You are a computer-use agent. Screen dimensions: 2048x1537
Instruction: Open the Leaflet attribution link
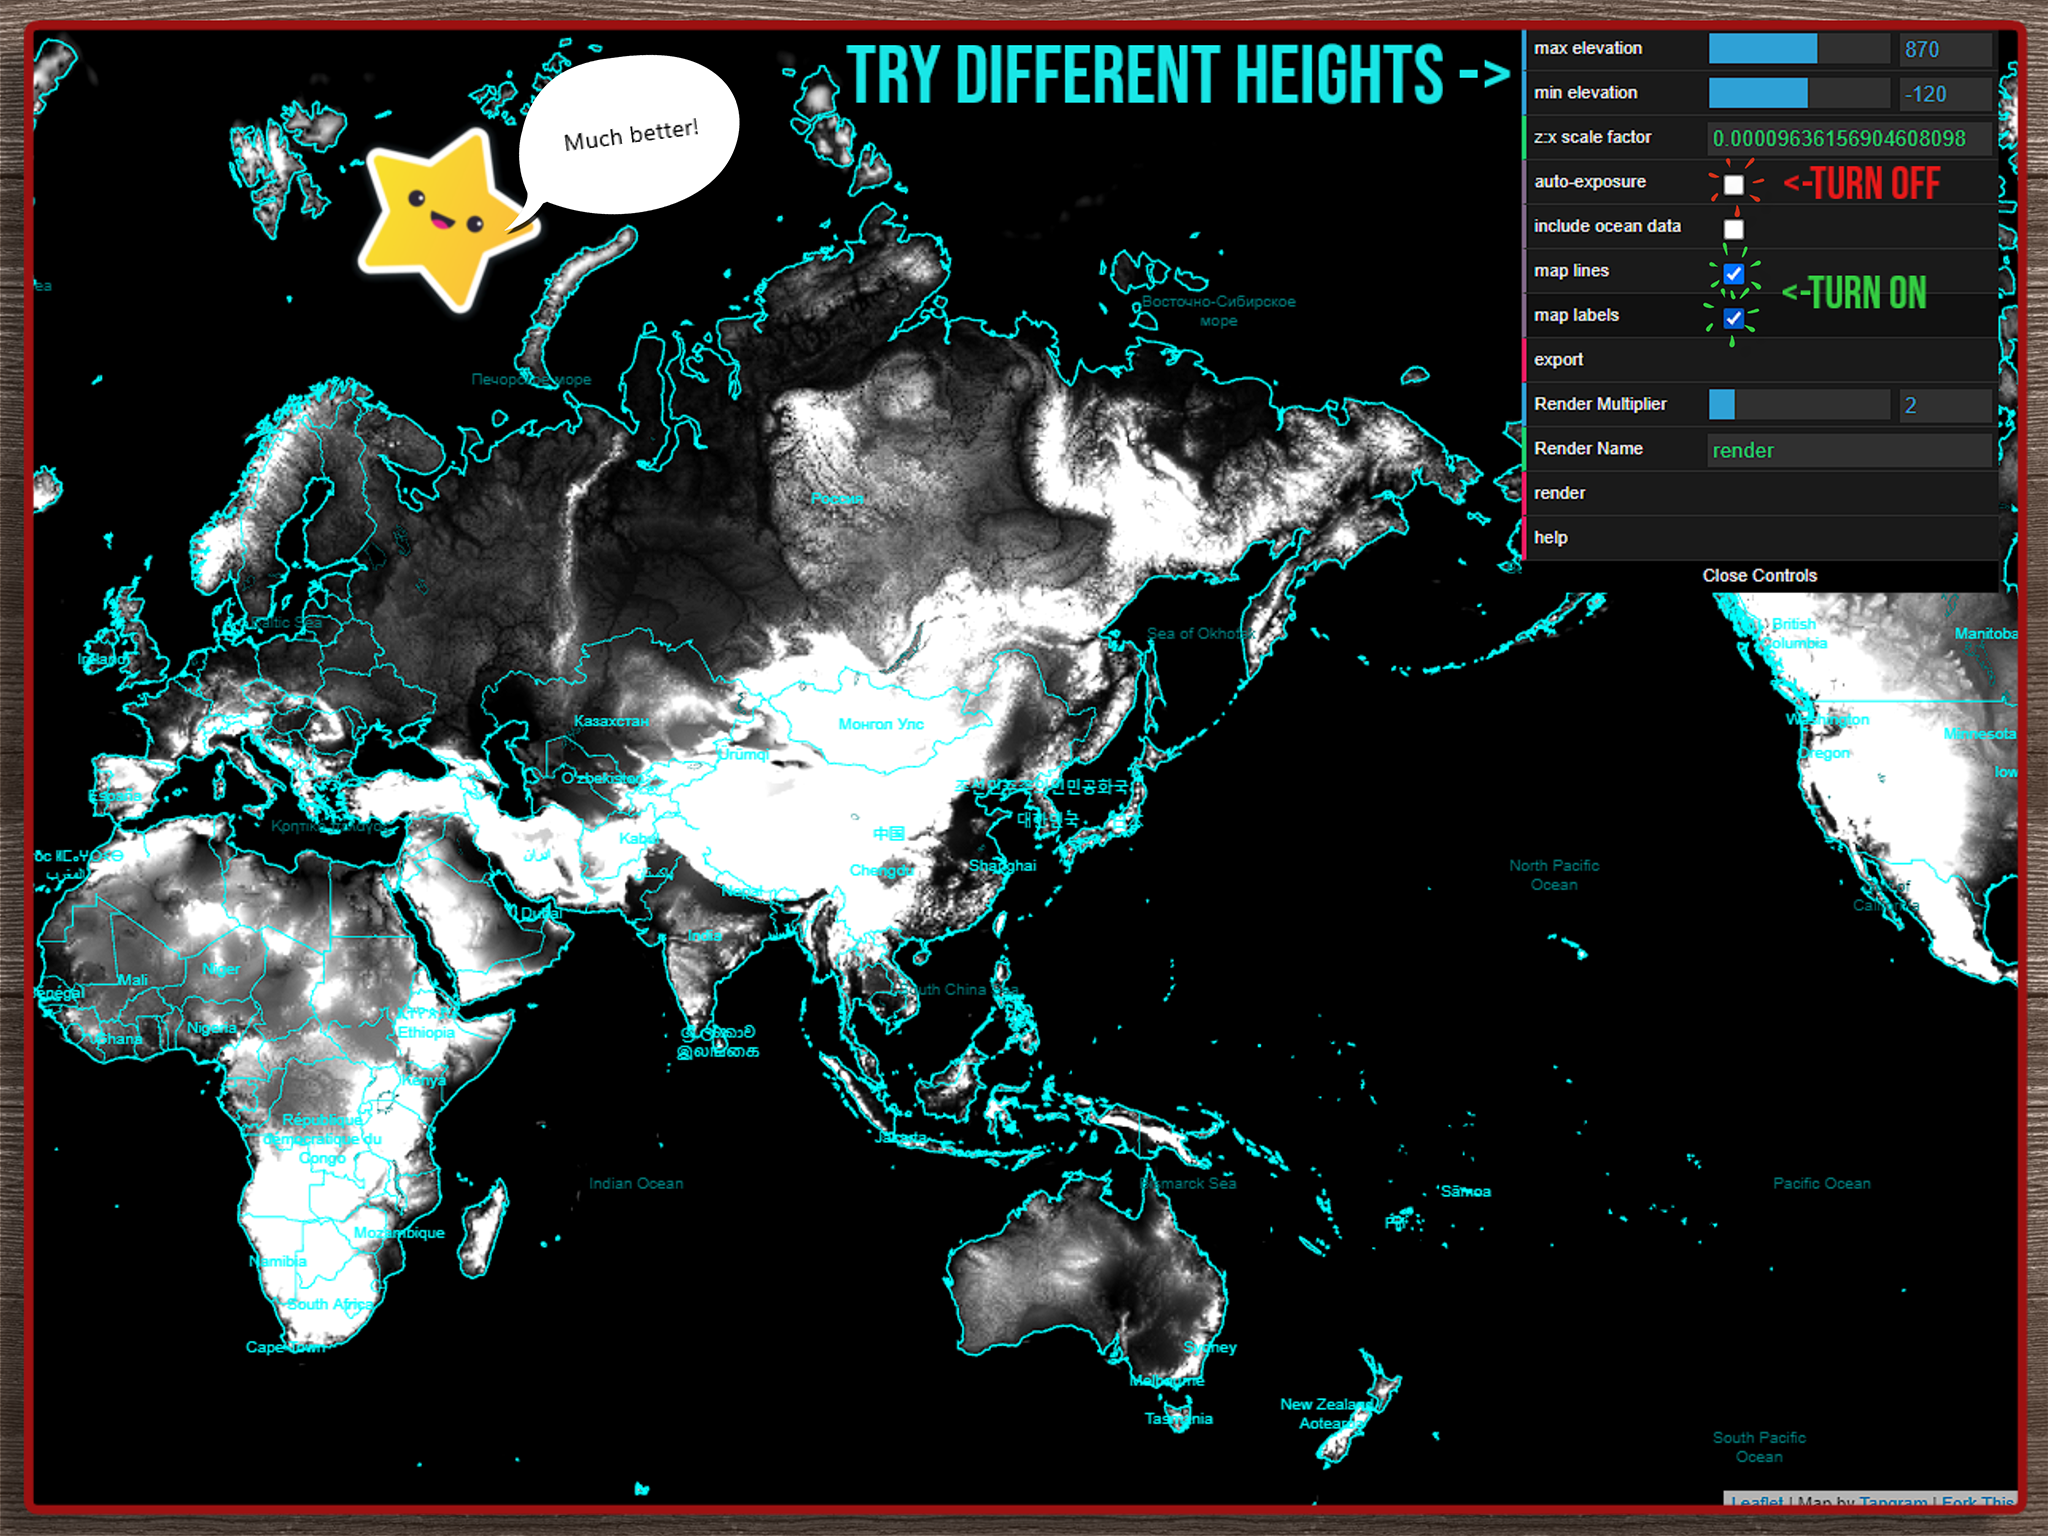tap(1757, 1502)
